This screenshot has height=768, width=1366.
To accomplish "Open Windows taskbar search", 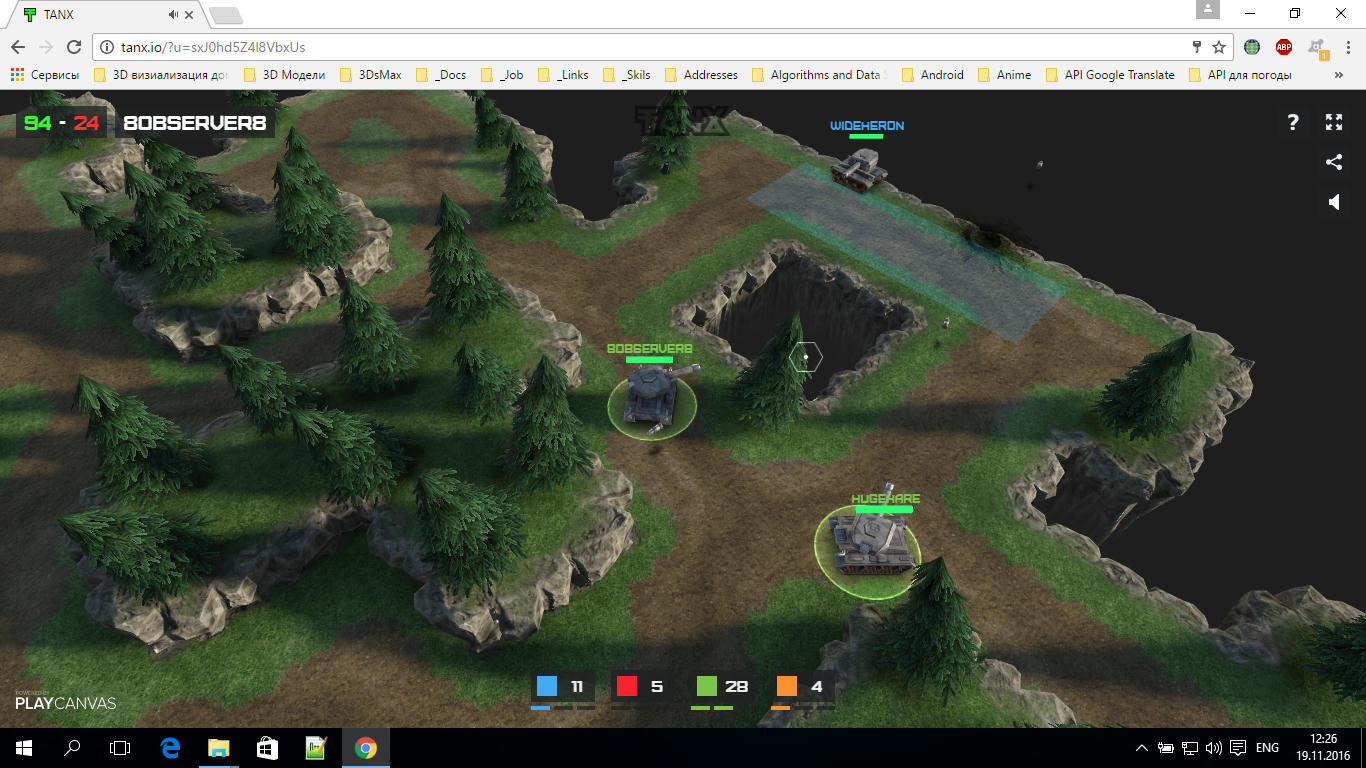I will click(x=72, y=748).
